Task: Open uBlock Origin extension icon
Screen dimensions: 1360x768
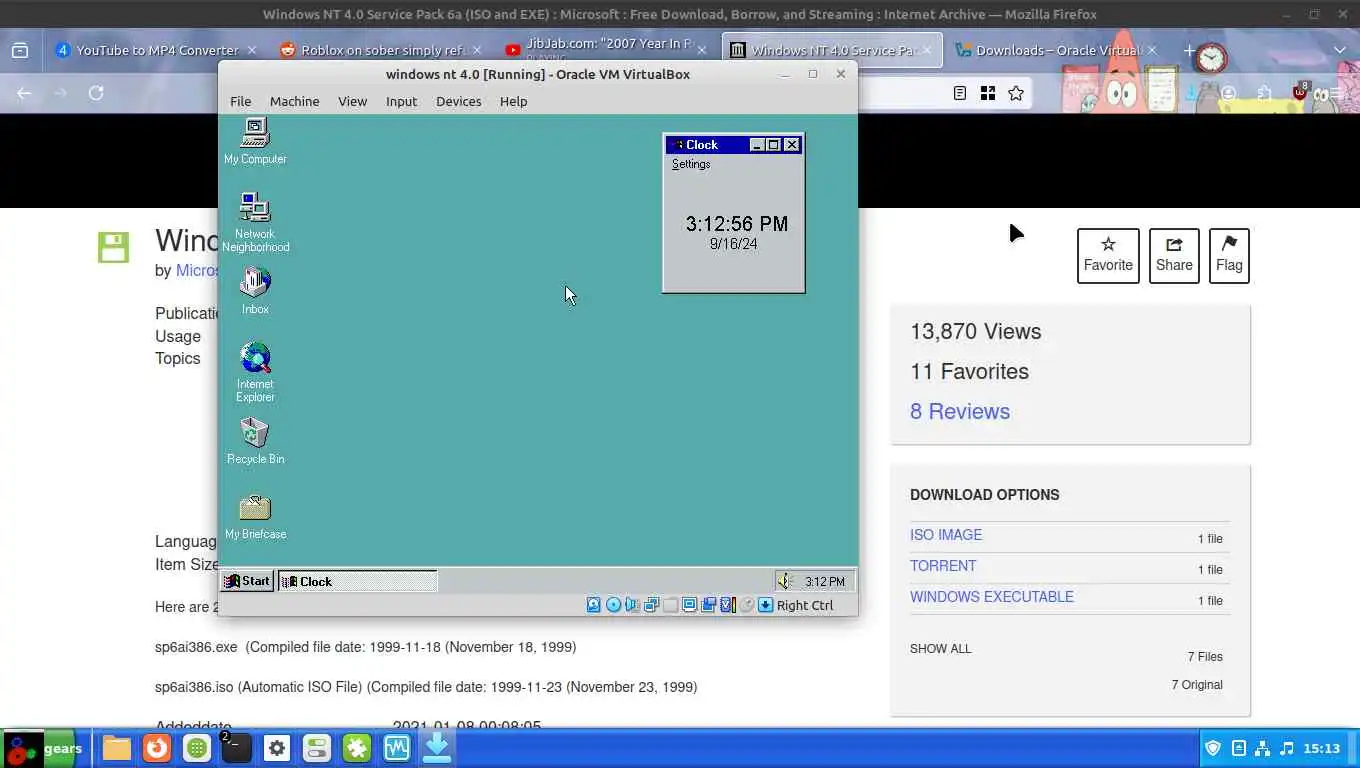Action: coord(1300,92)
